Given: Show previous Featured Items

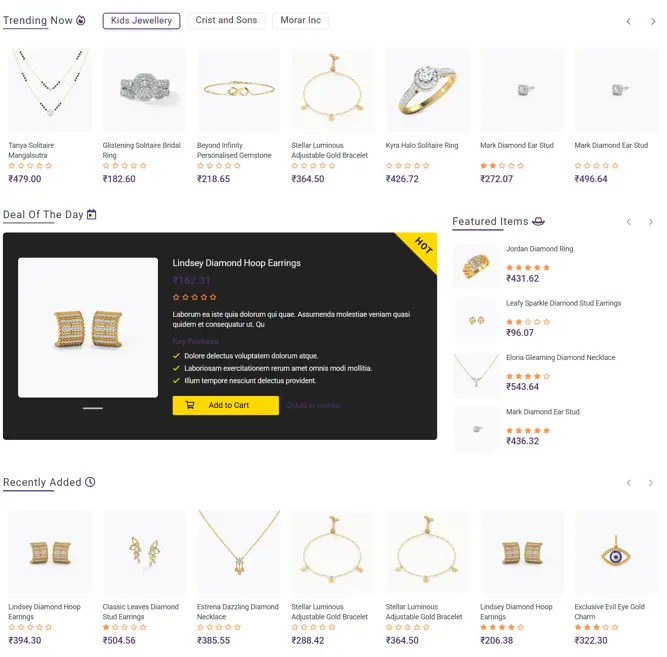Looking at the screenshot, I should tap(628, 222).
